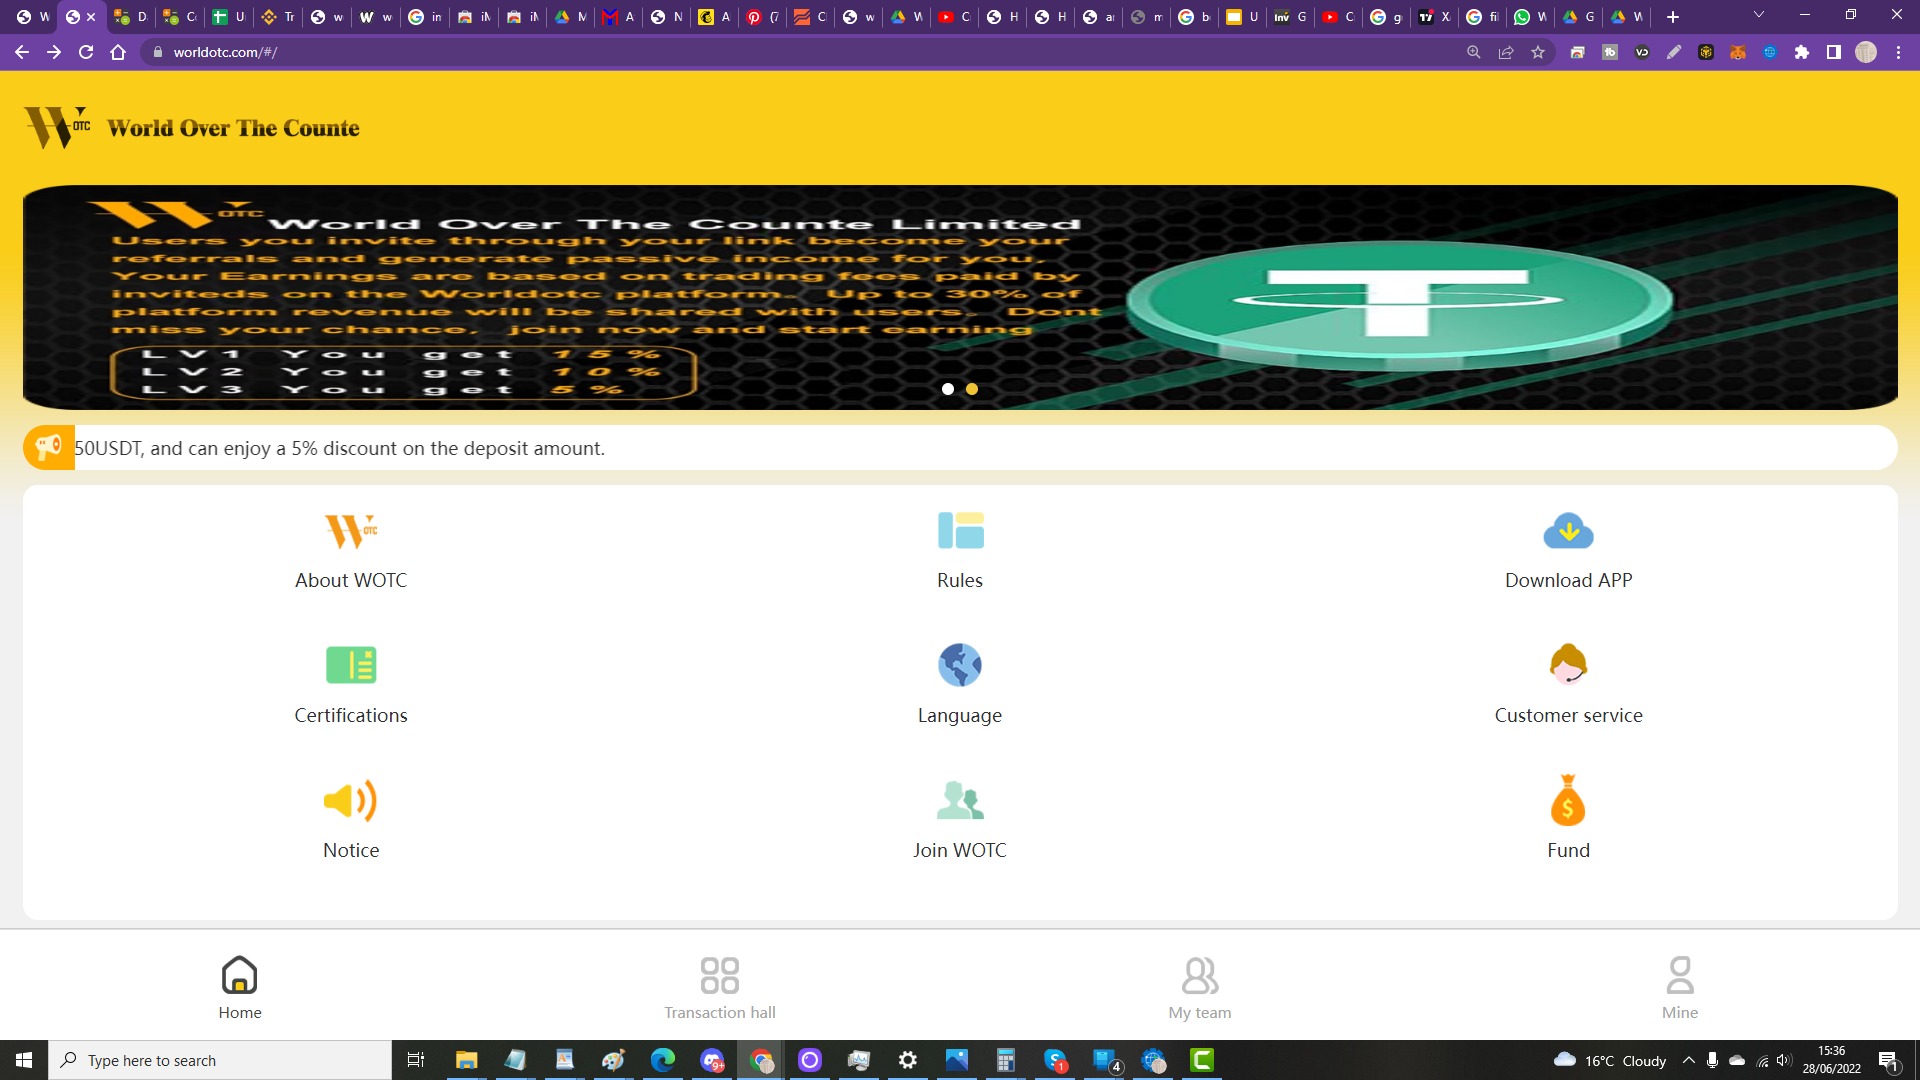Open the Windows Start menu
The image size is (1920, 1080).
(24, 1060)
